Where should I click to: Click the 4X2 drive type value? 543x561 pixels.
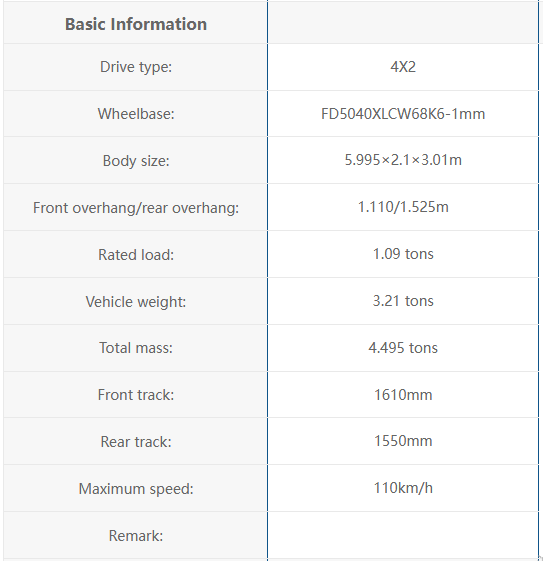(403, 67)
